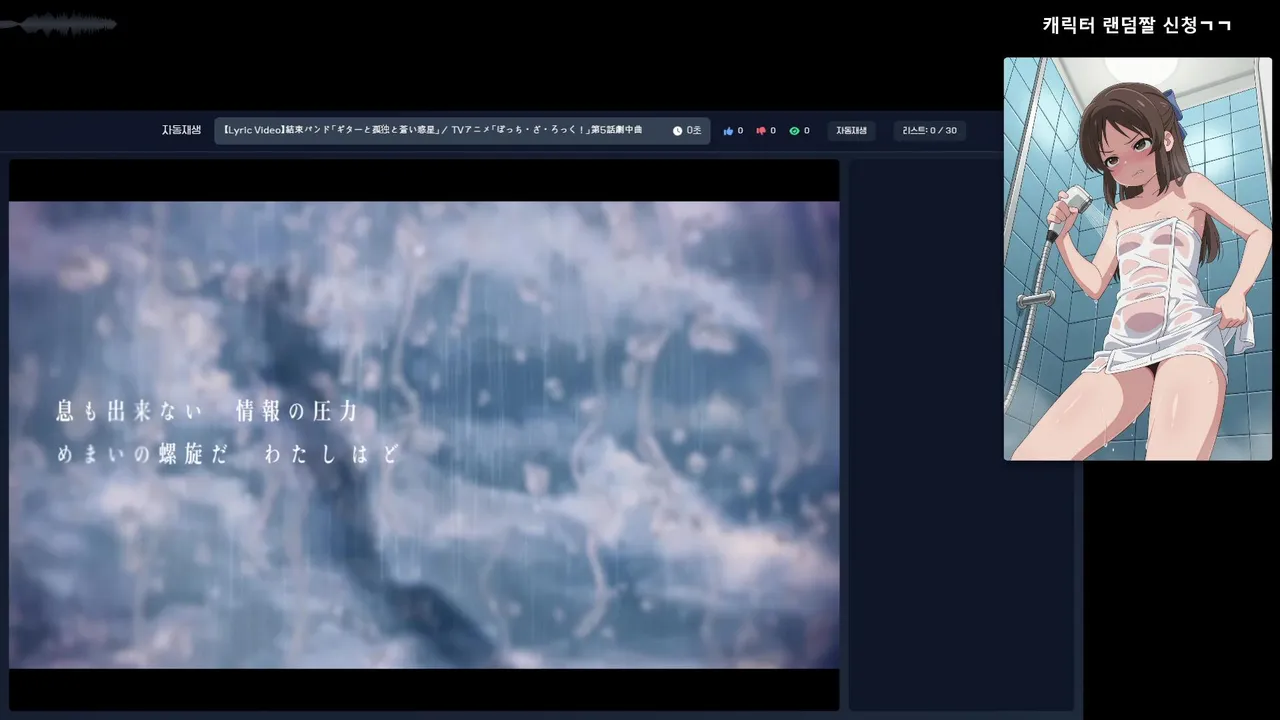Click the audio waveform at the top left

tap(58, 25)
